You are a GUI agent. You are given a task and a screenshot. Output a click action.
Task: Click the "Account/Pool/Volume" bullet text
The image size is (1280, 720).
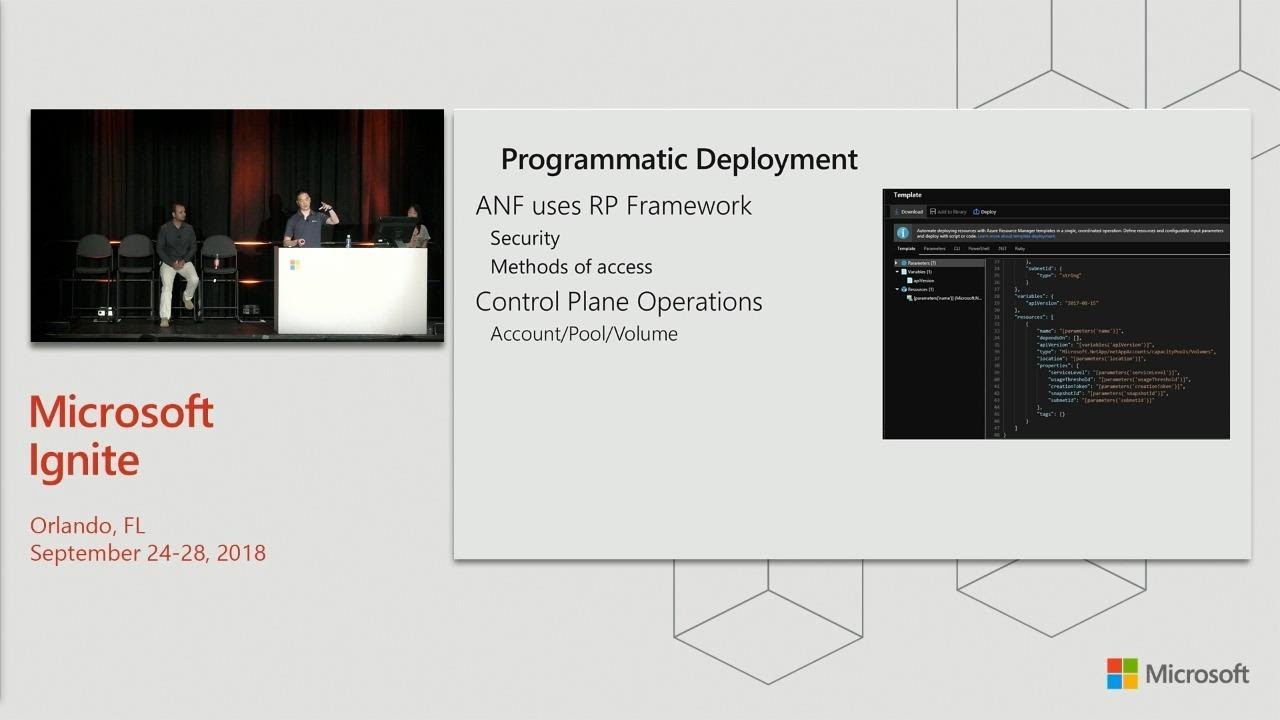pyautogui.click(x=584, y=334)
